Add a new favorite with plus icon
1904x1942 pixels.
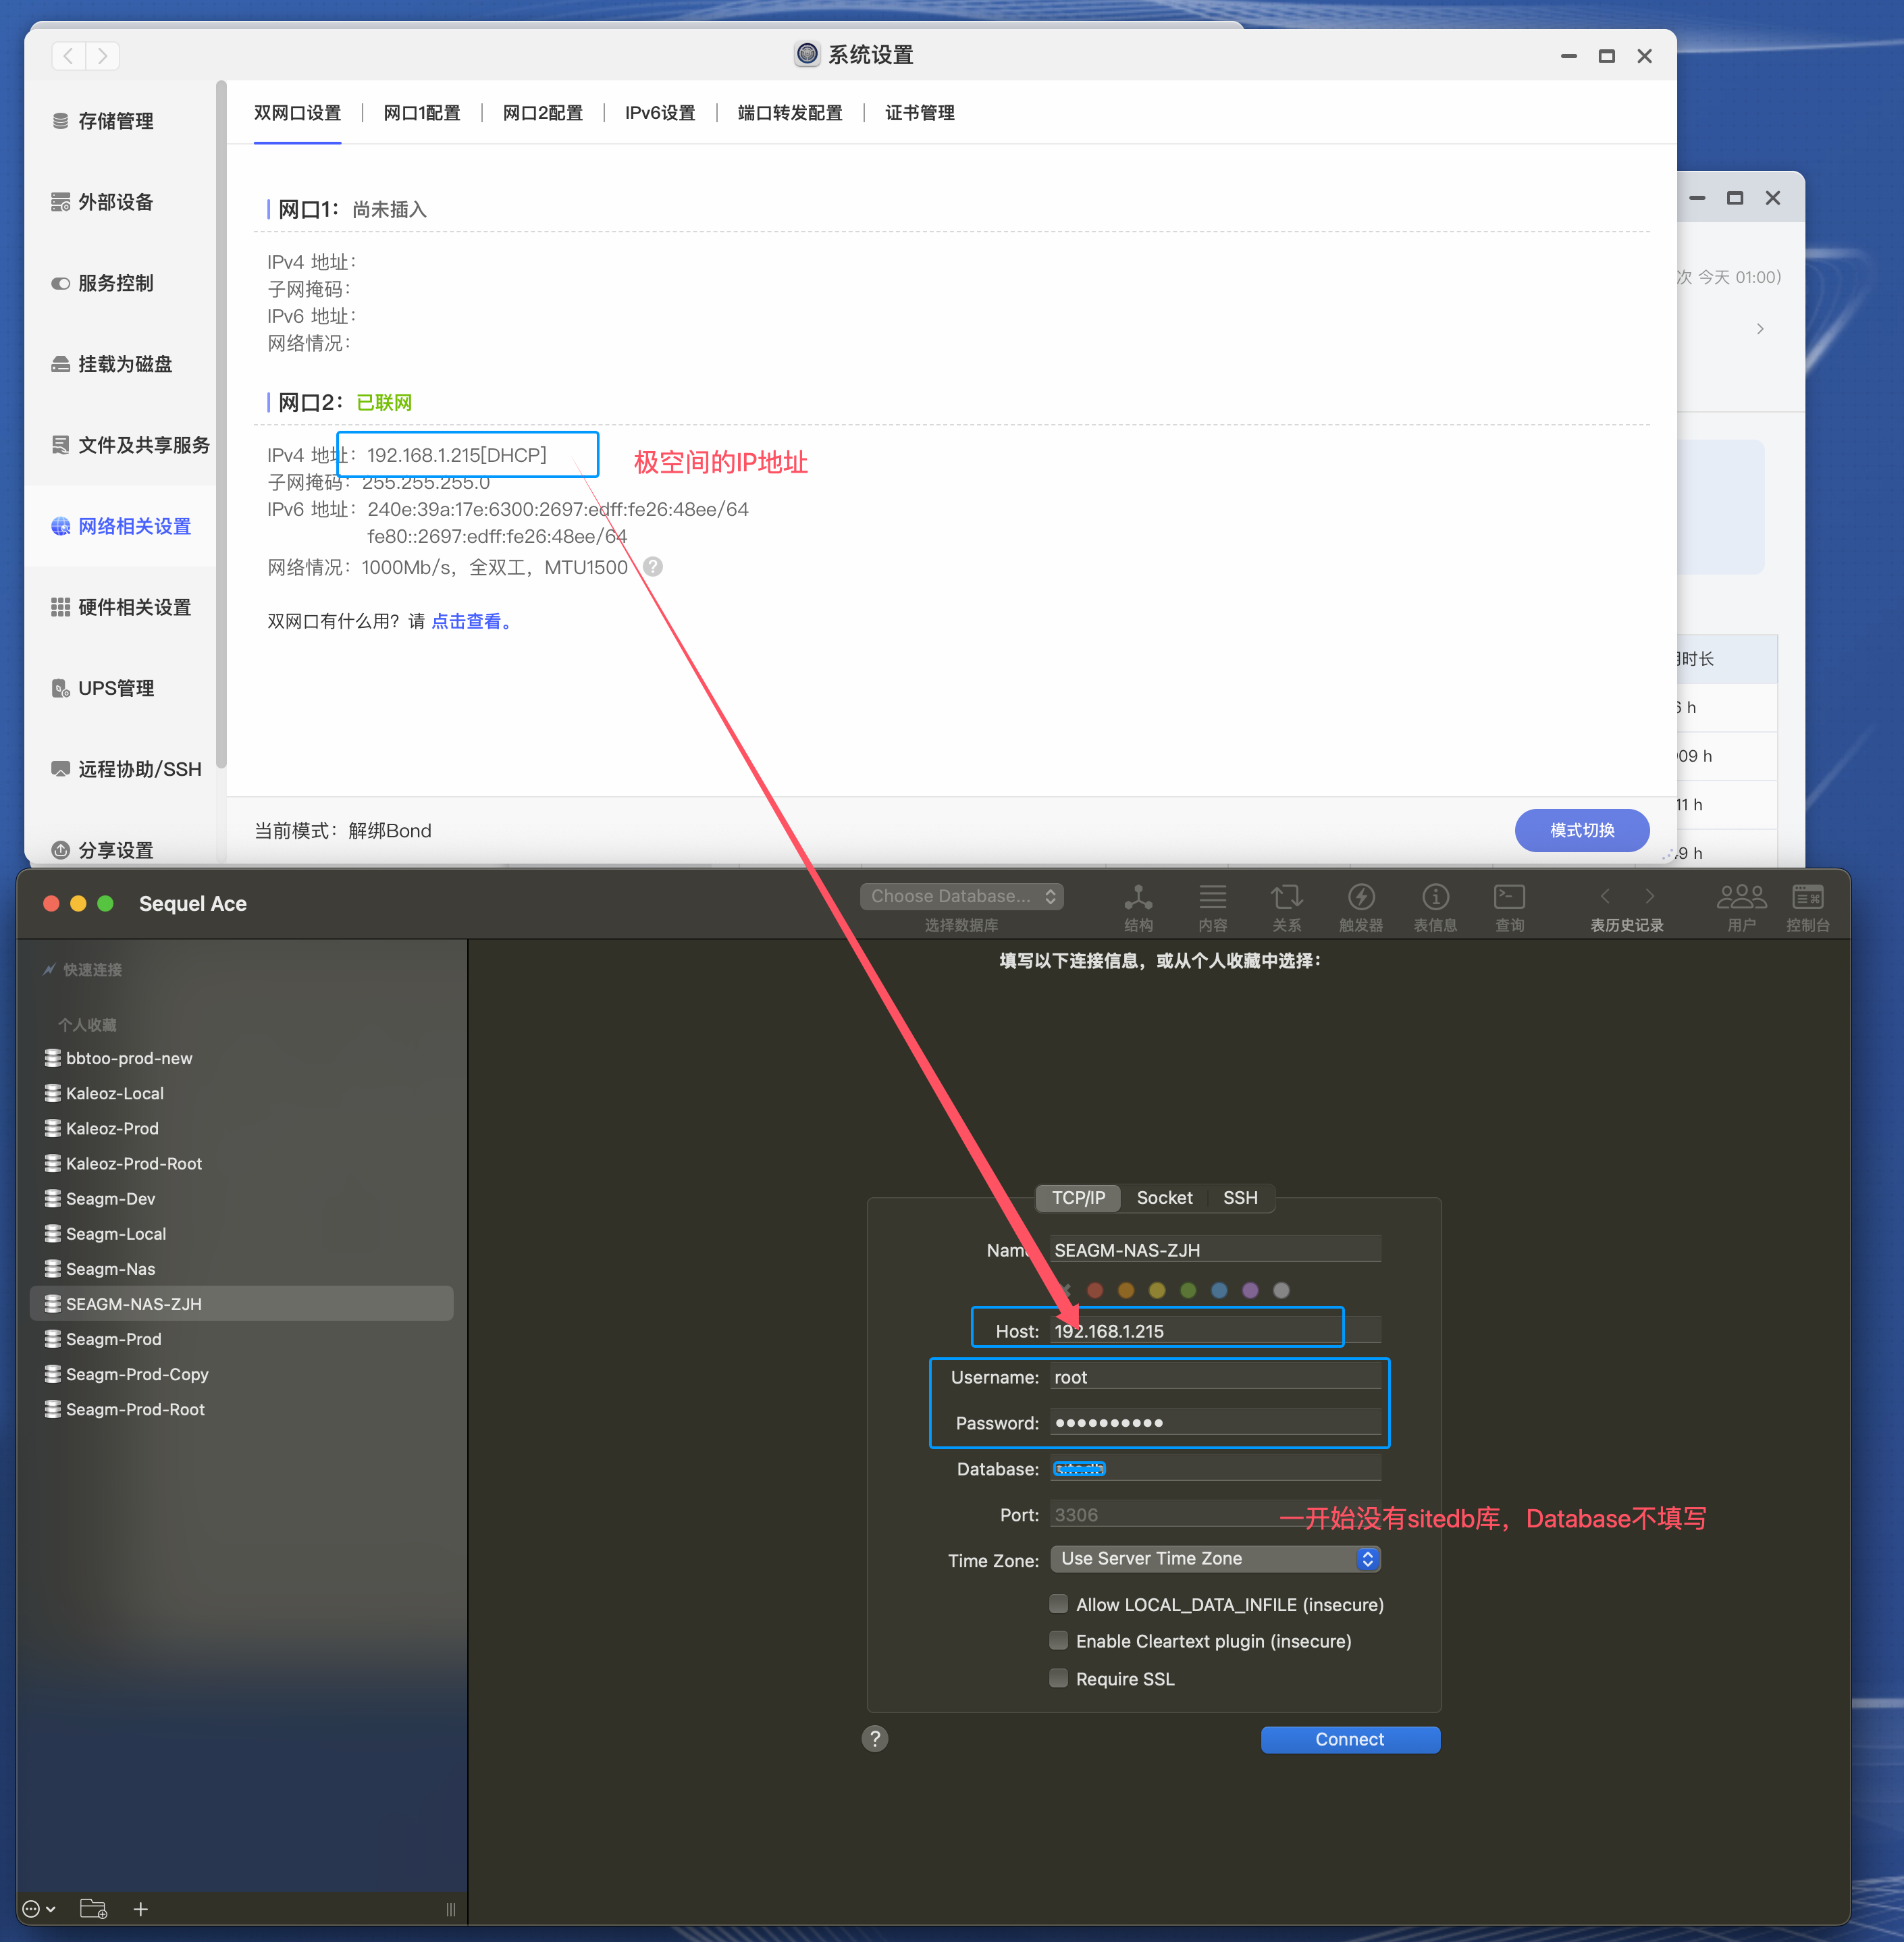pyautogui.click(x=141, y=1909)
